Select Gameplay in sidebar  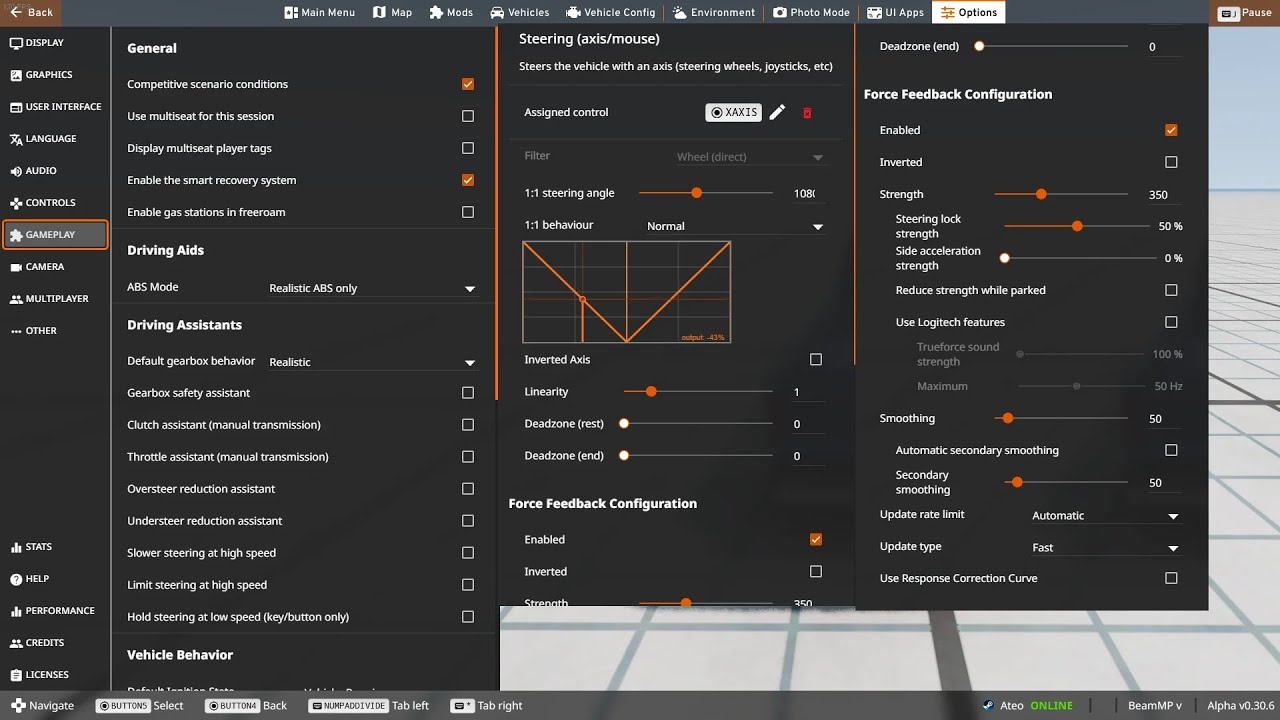[55, 235]
